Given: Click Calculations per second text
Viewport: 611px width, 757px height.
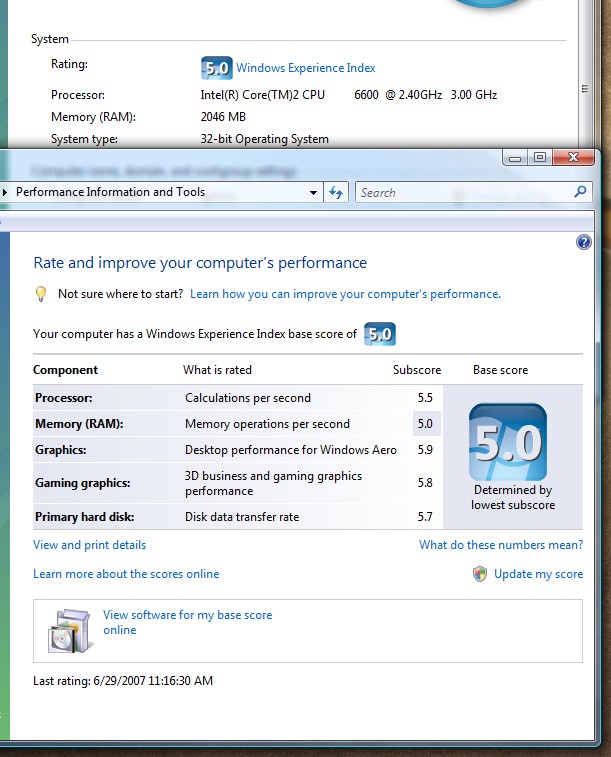Looking at the screenshot, I should click(248, 398).
